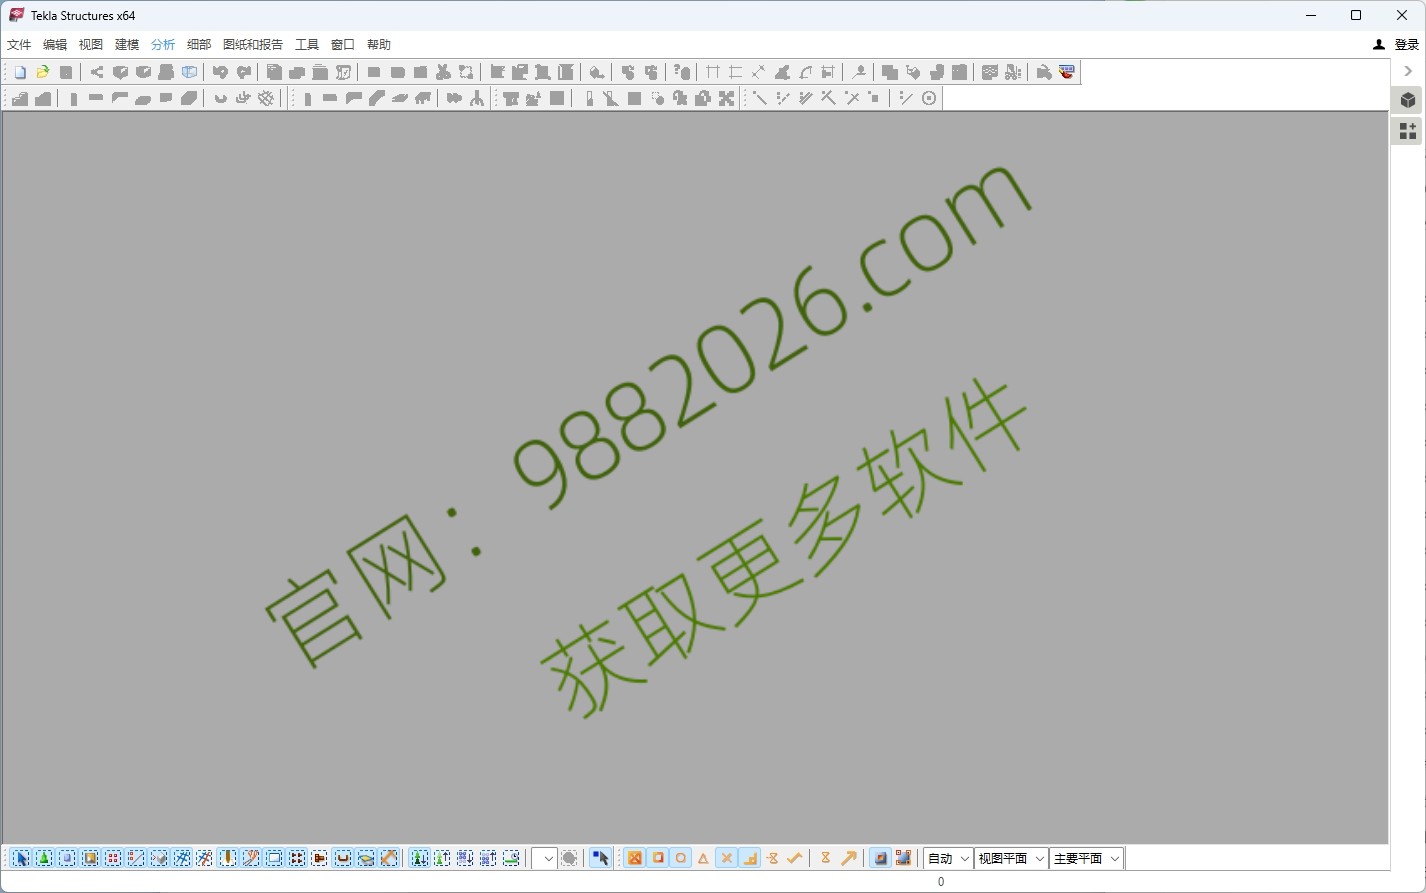This screenshot has height=893, width=1426.
Task: Toggle snap to nearest points check mark
Action: (795, 858)
